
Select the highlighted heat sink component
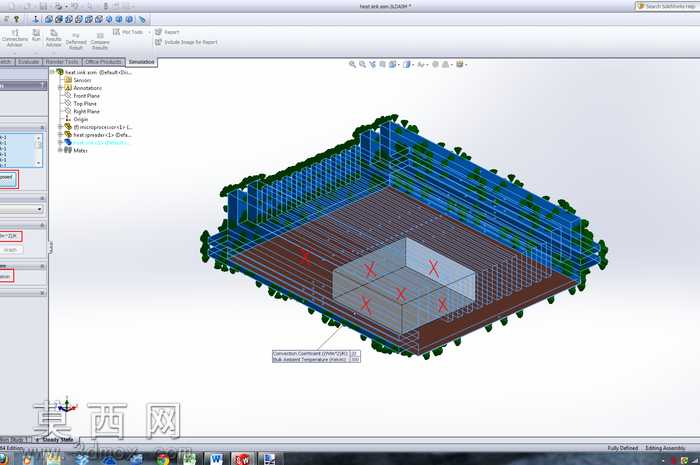coord(97,142)
